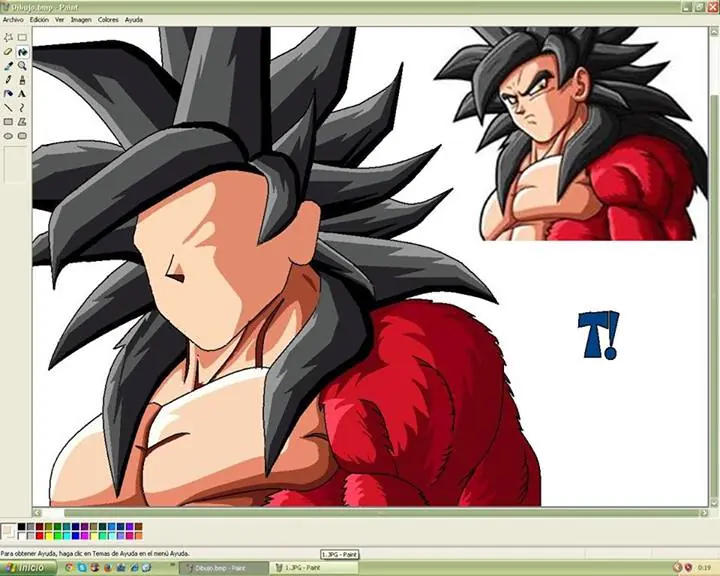Switch to 1.JPG - Paint taskbar button
The image size is (720, 576).
click(314, 568)
